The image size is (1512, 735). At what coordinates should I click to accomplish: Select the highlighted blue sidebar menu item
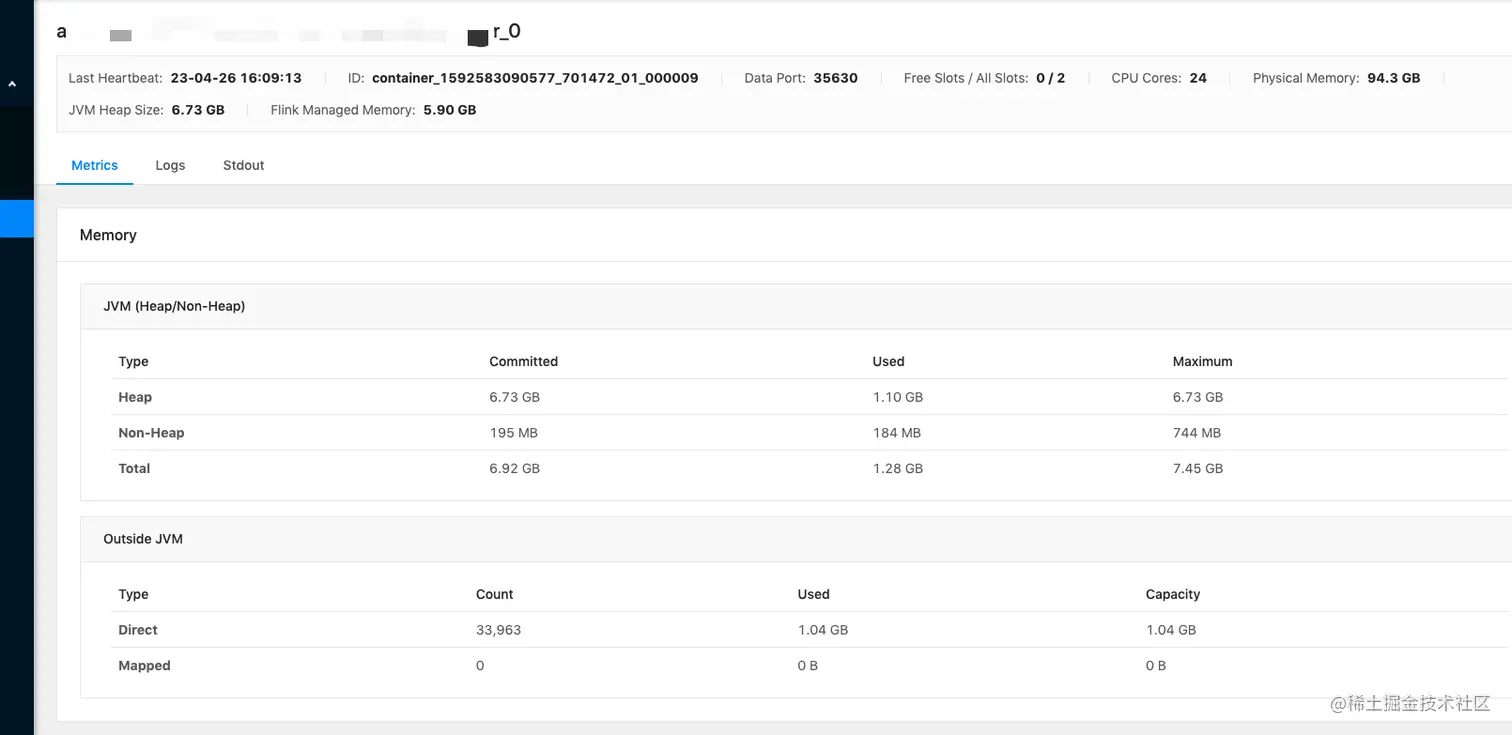coord(16,219)
